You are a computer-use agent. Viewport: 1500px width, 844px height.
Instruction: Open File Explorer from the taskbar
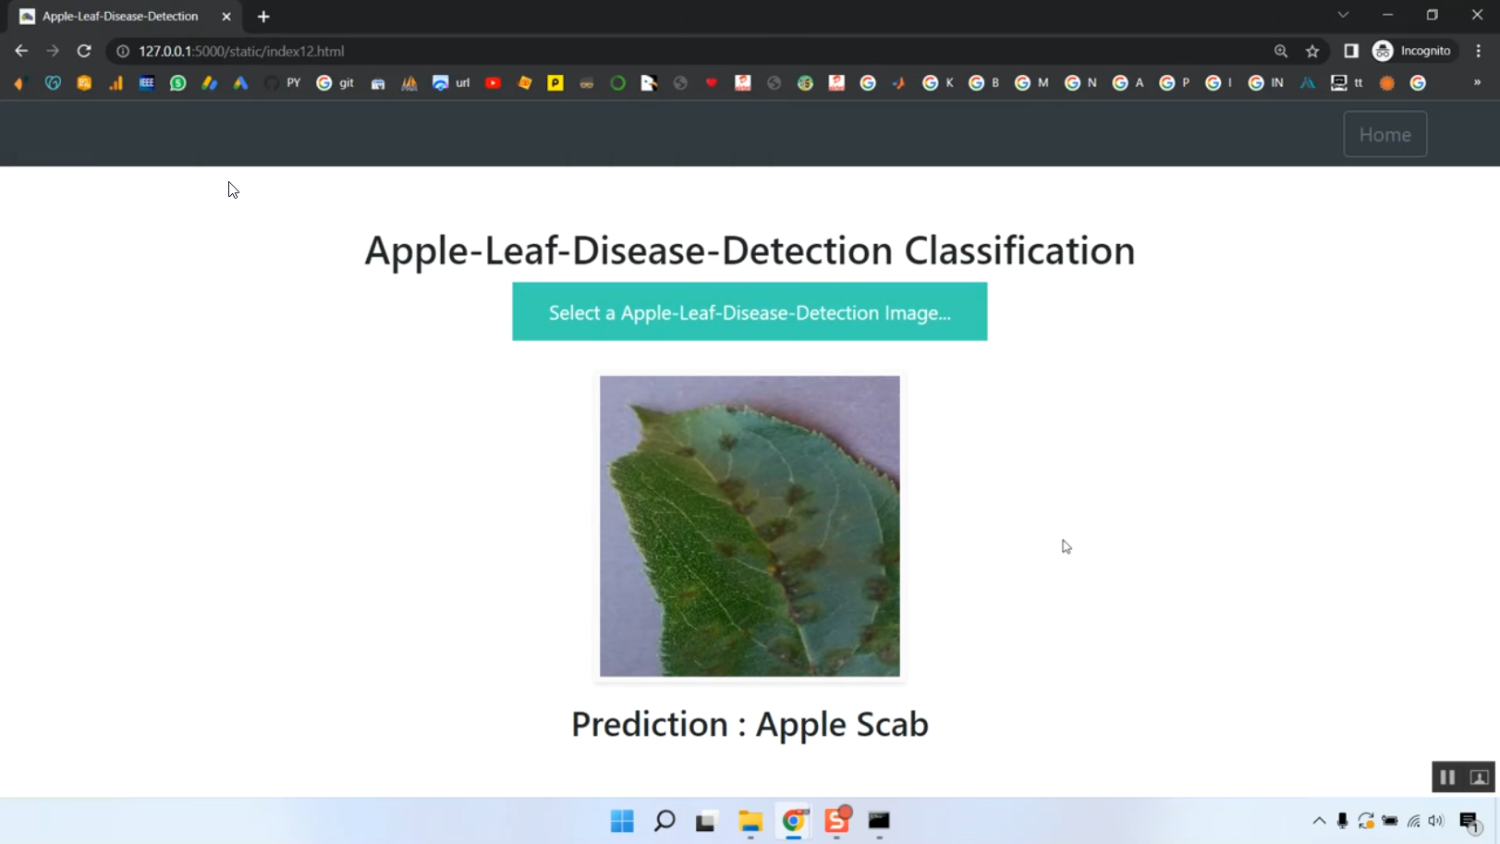pyautogui.click(x=750, y=821)
